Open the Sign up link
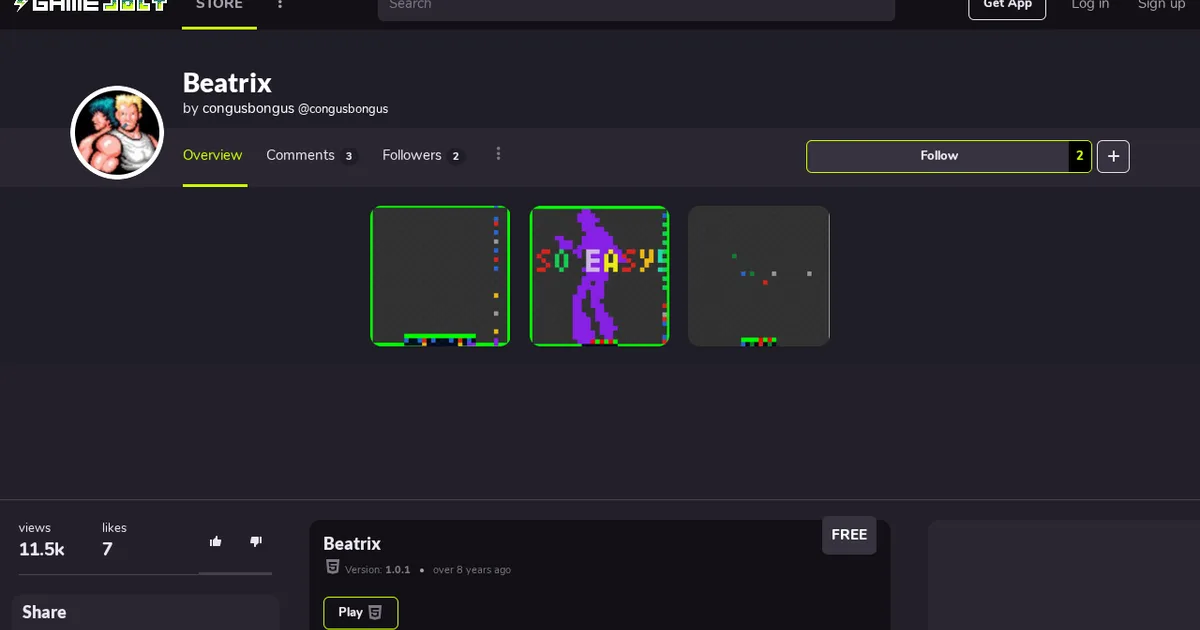 tap(1161, 5)
